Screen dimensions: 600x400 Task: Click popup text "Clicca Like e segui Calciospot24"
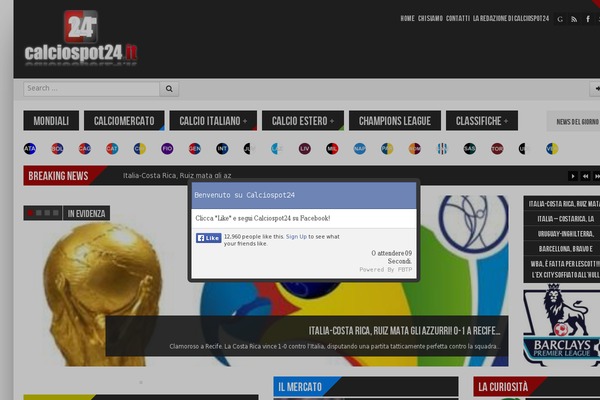click(x=263, y=218)
